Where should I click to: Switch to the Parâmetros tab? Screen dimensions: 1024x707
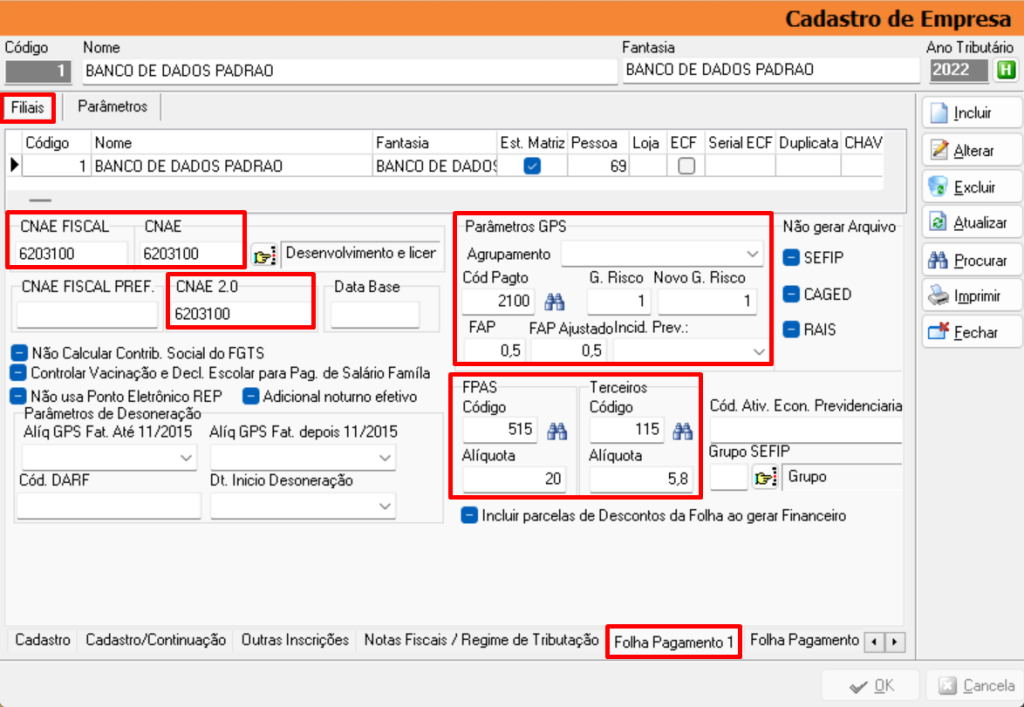[x=112, y=106]
